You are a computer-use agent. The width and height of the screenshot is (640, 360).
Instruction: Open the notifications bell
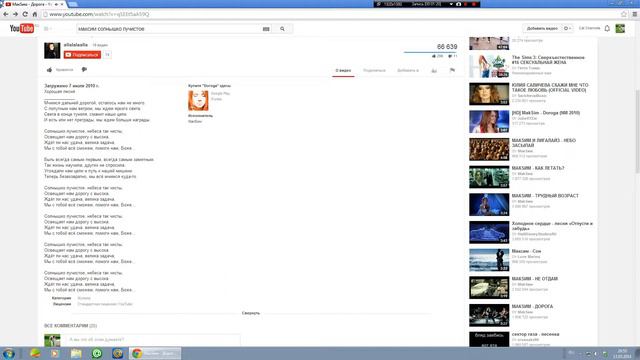[x=607, y=29]
